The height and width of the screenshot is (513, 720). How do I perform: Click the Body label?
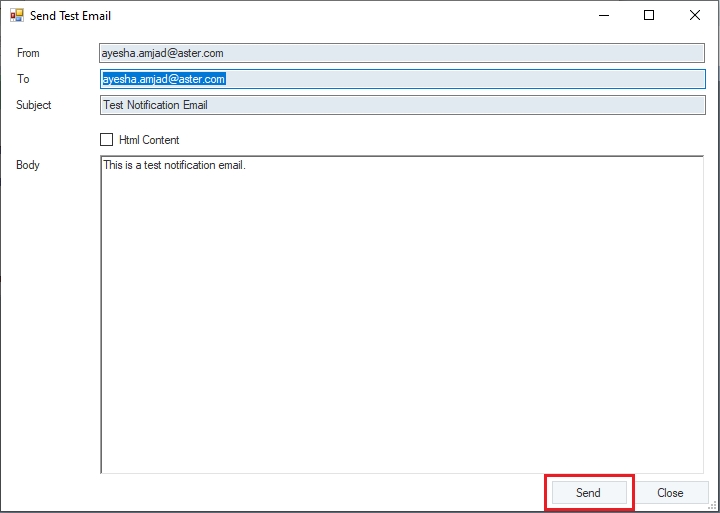tap(28, 165)
